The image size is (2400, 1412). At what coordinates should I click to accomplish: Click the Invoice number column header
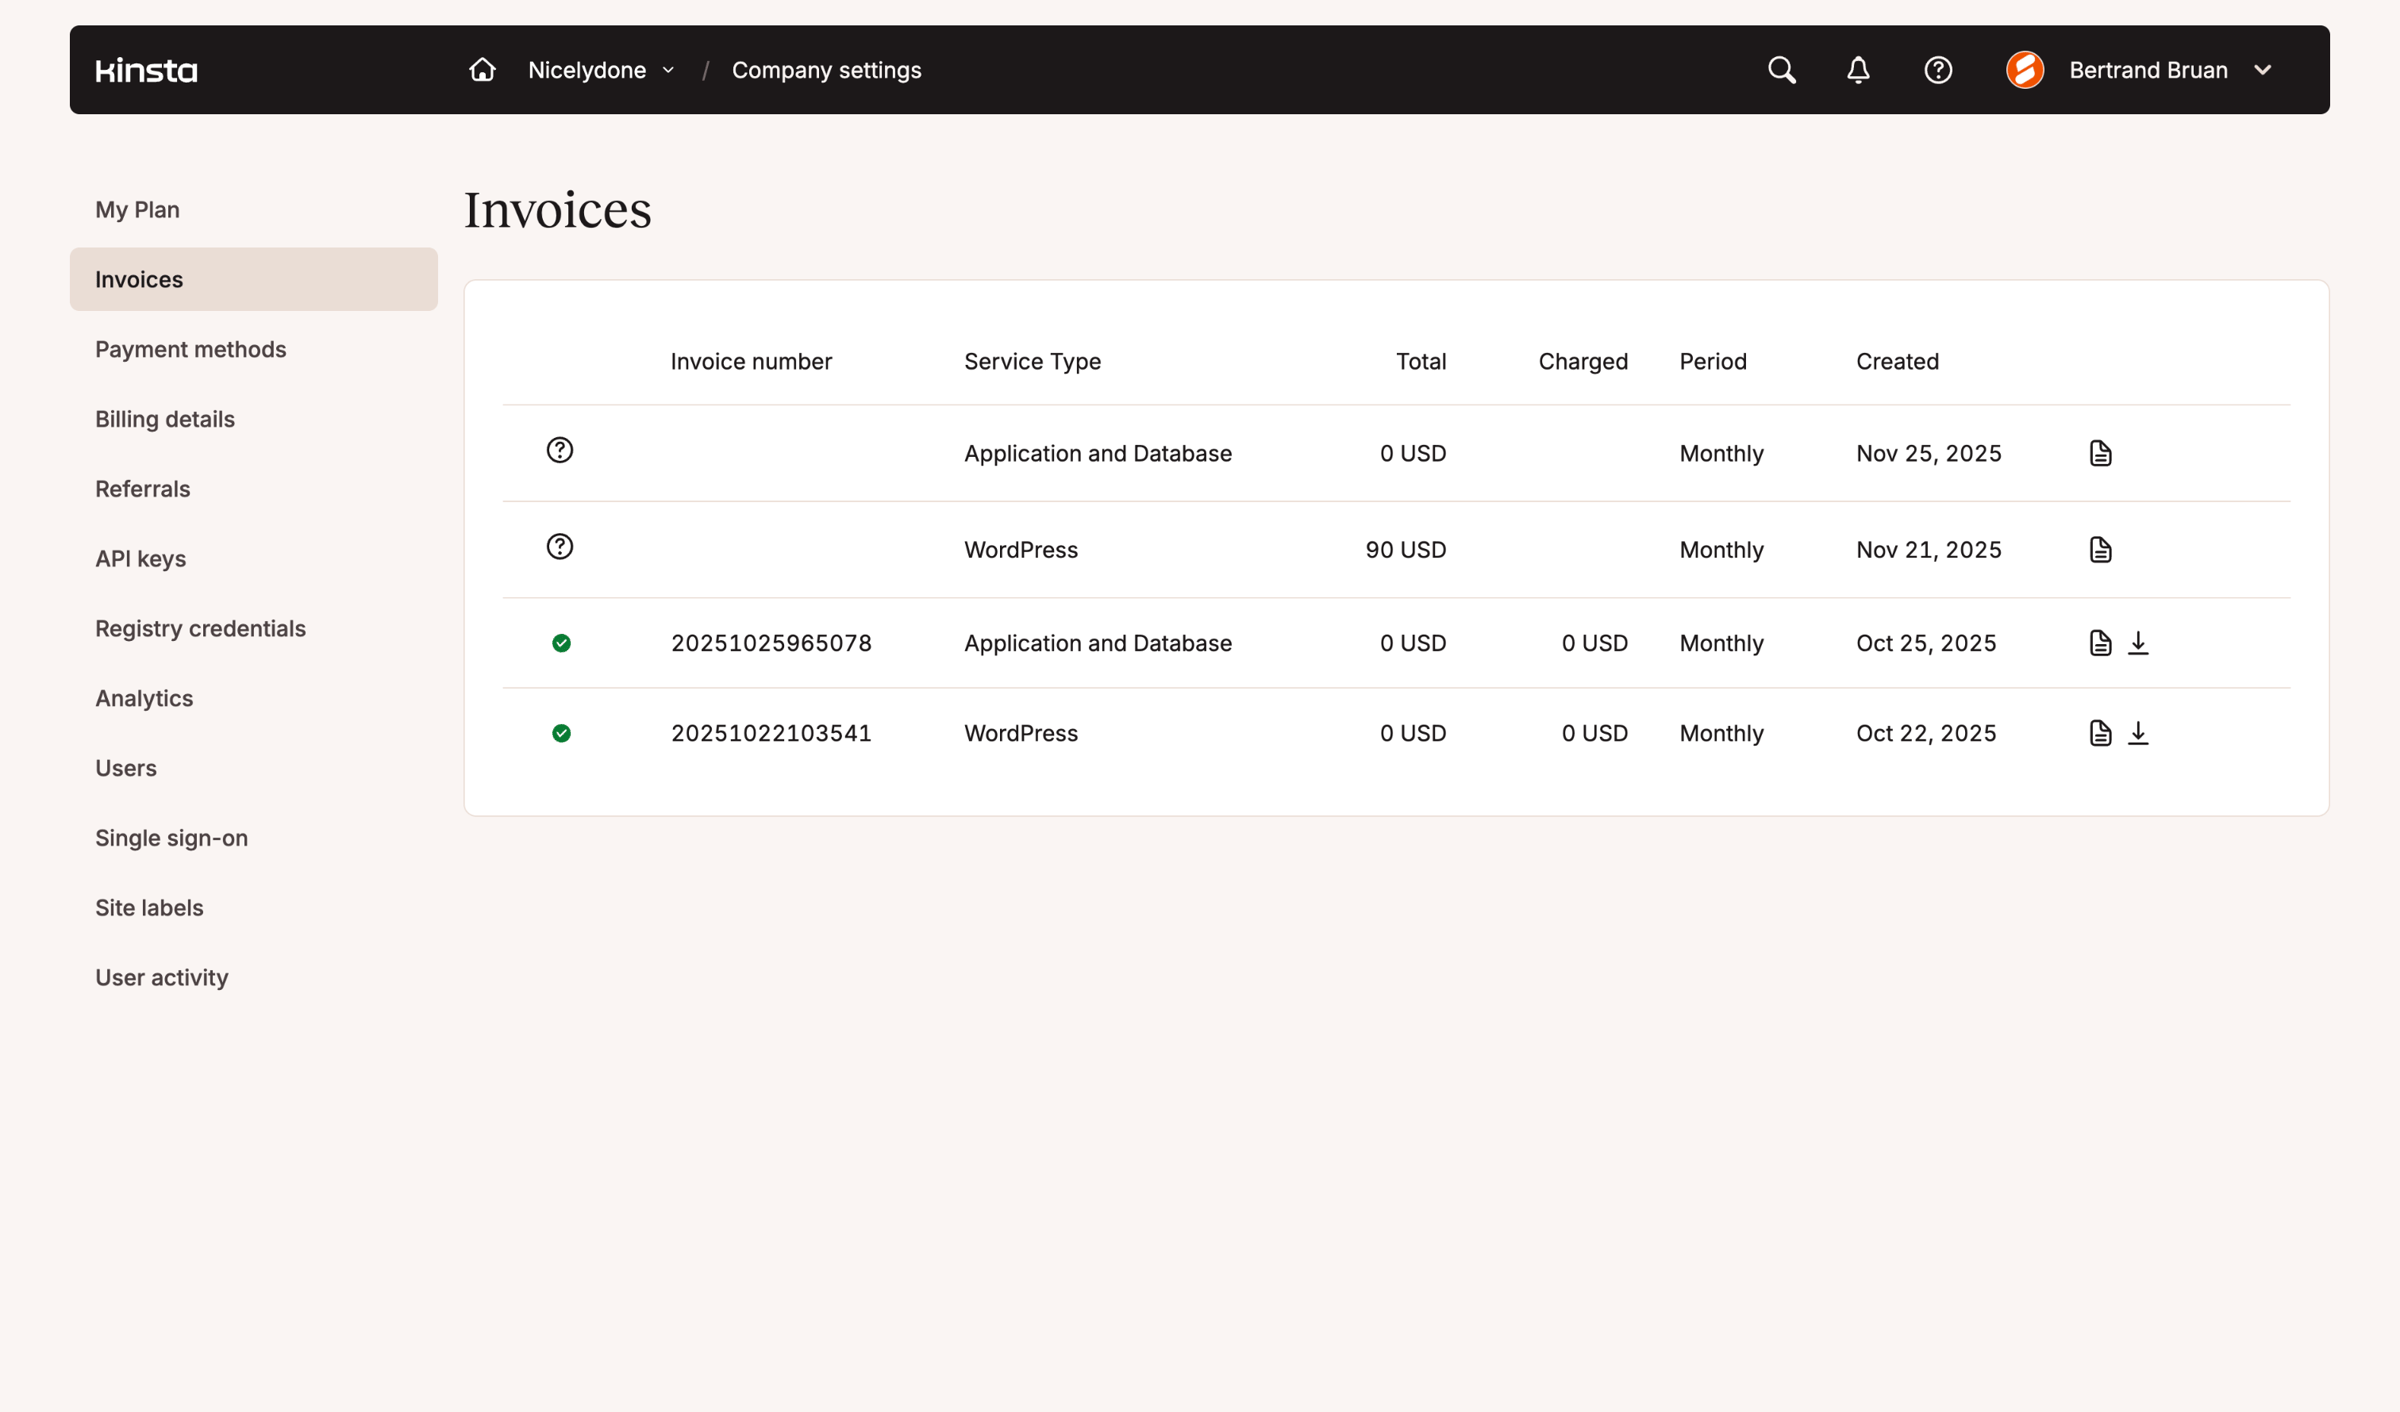(x=750, y=361)
